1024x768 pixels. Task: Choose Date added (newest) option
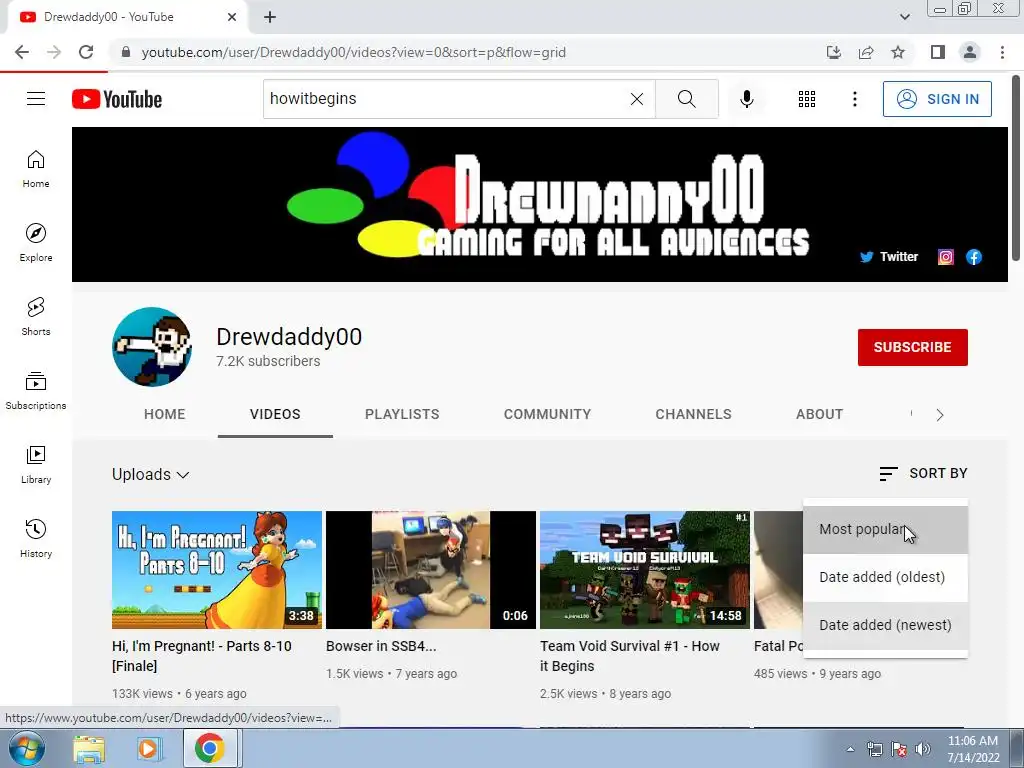click(x=885, y=625)
